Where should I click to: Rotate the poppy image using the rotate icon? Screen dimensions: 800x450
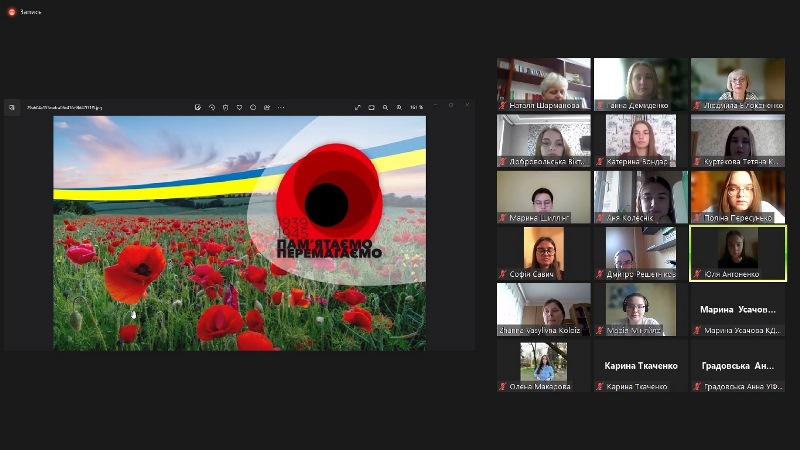tap(212, 107)
